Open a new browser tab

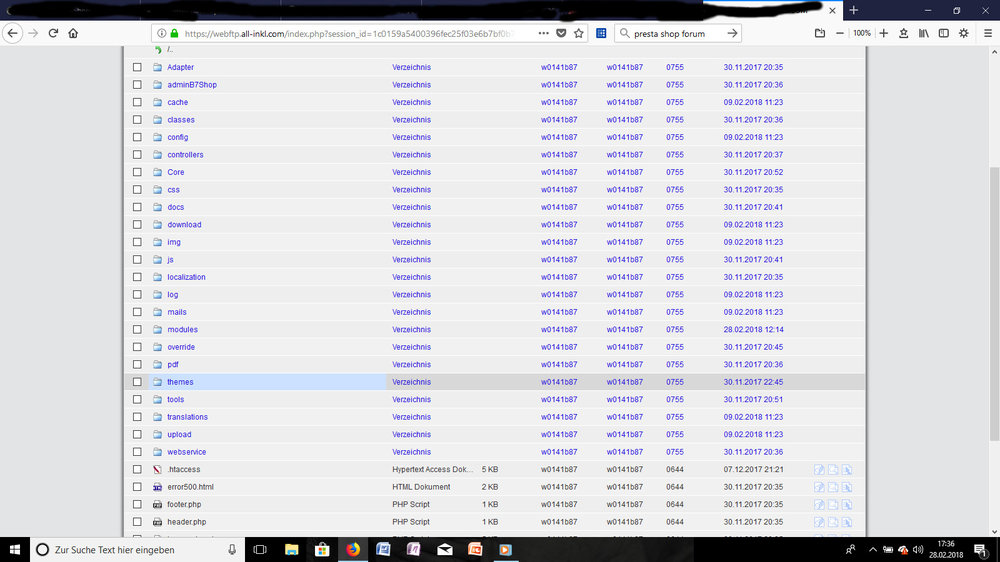[x=853, y=10]
